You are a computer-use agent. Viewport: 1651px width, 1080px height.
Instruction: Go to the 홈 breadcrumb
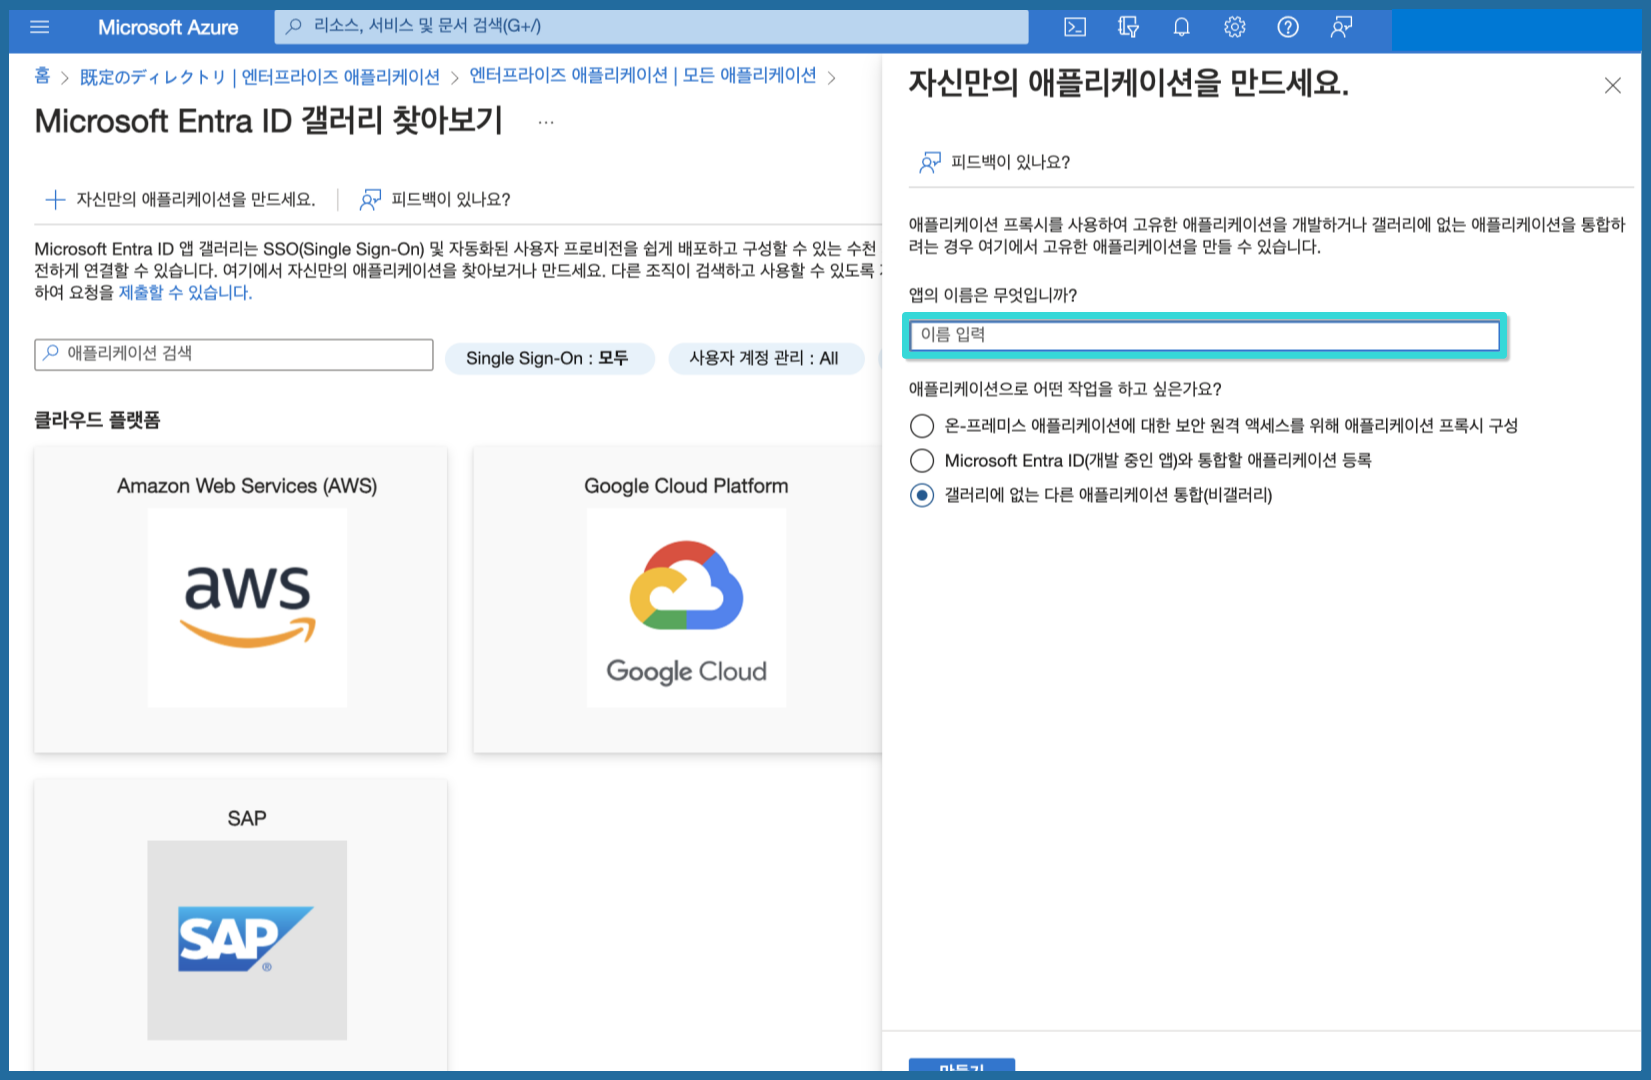[42, 76]
